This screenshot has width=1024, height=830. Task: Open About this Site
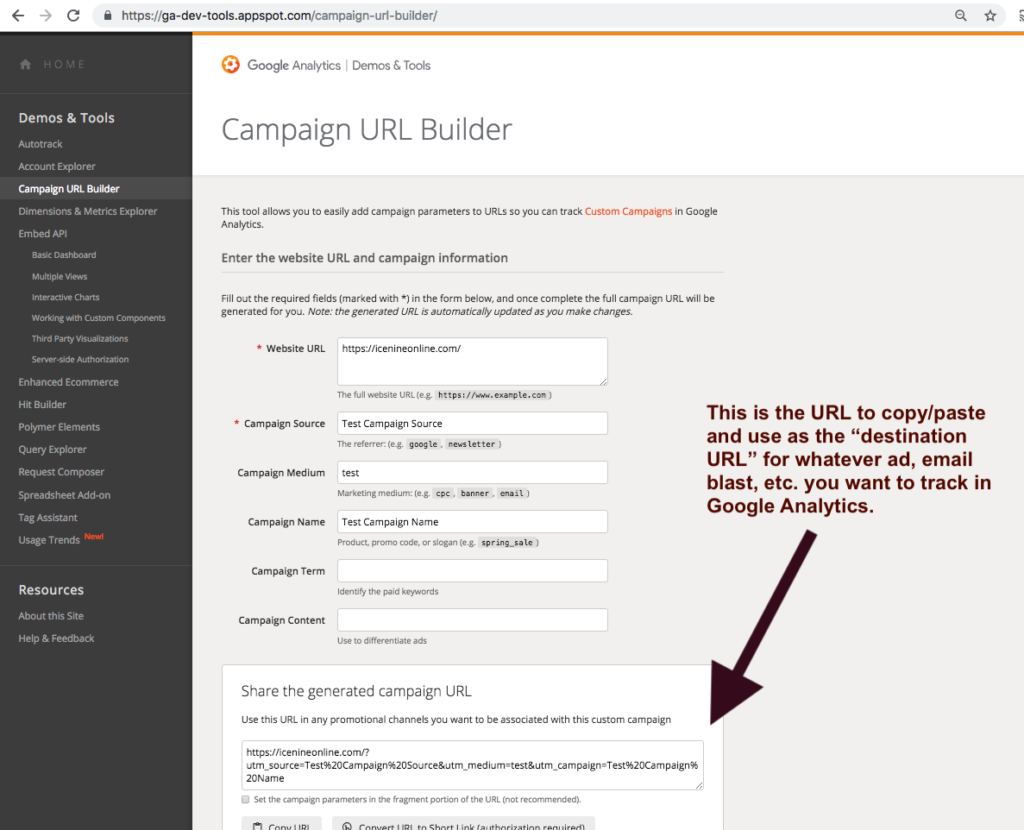(51, 616)
